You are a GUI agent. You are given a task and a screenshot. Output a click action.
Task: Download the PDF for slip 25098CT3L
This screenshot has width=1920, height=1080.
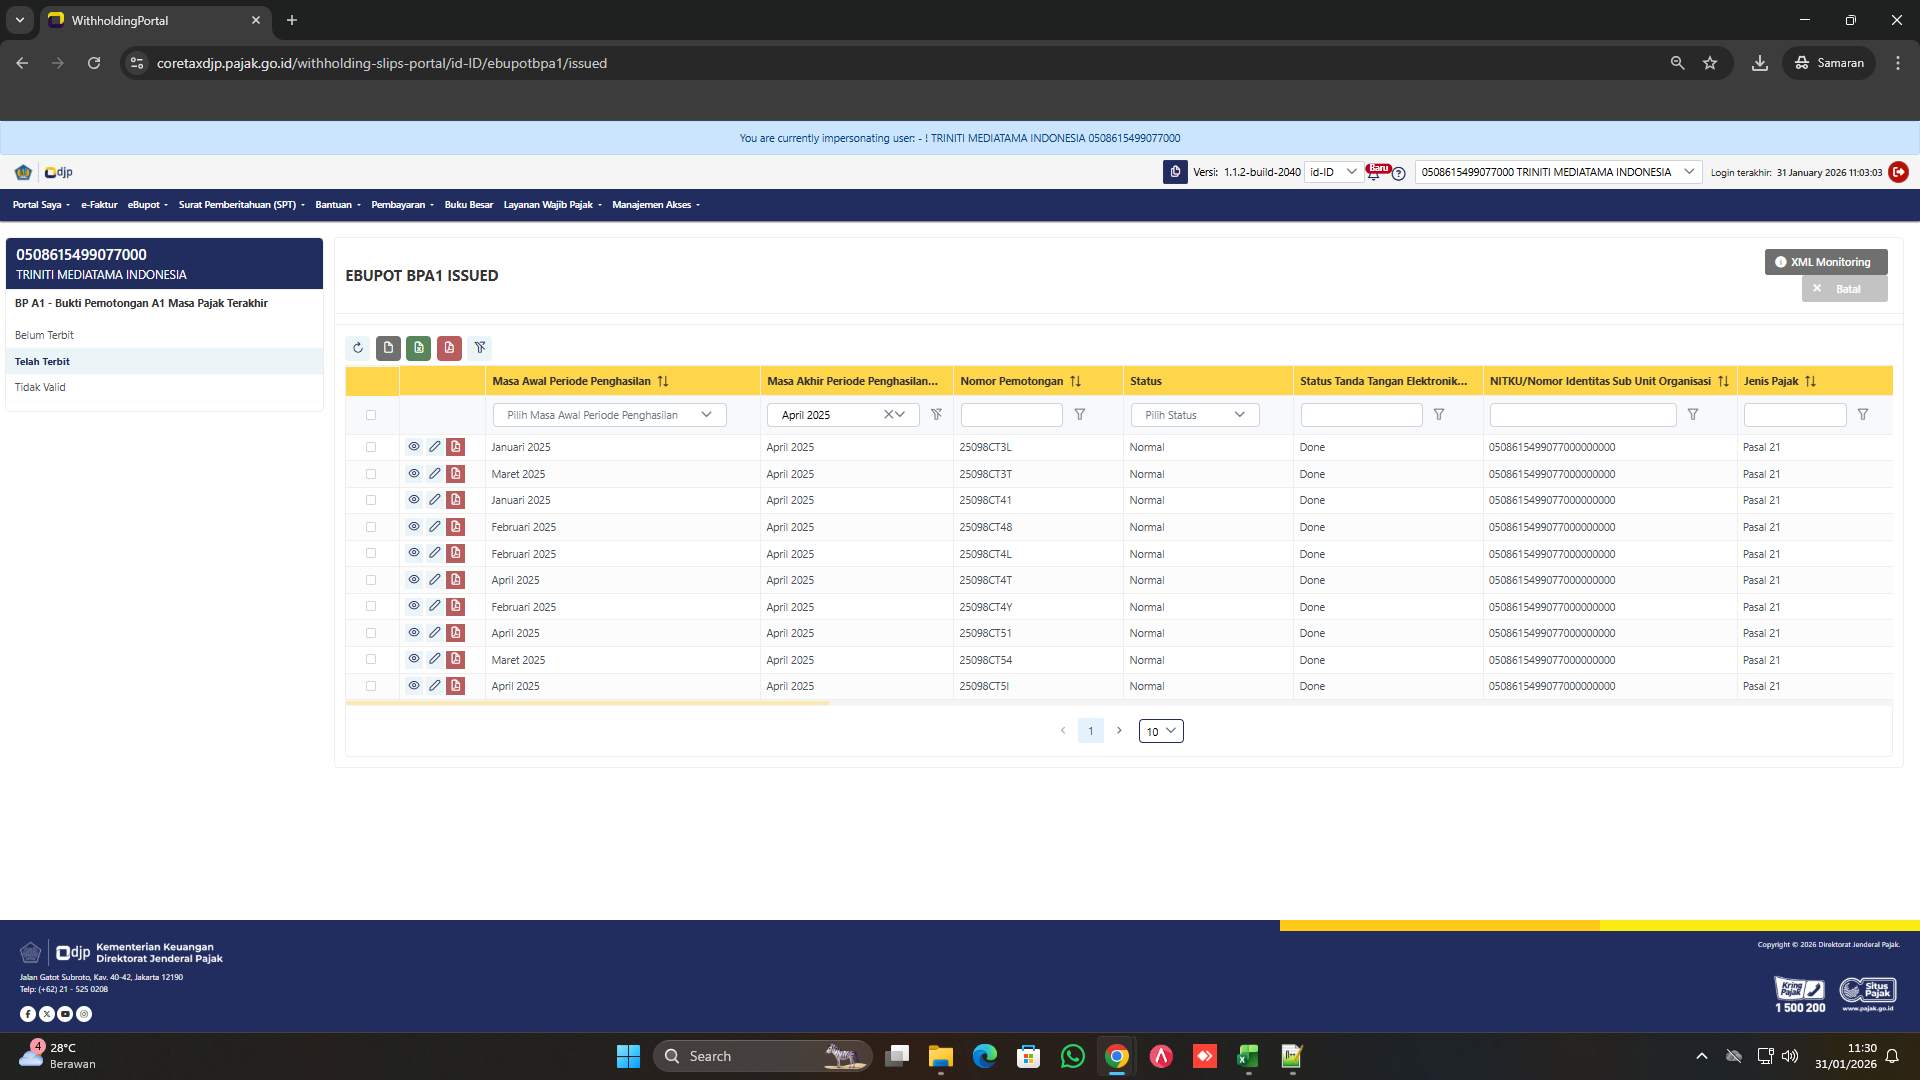pos(455,447)
